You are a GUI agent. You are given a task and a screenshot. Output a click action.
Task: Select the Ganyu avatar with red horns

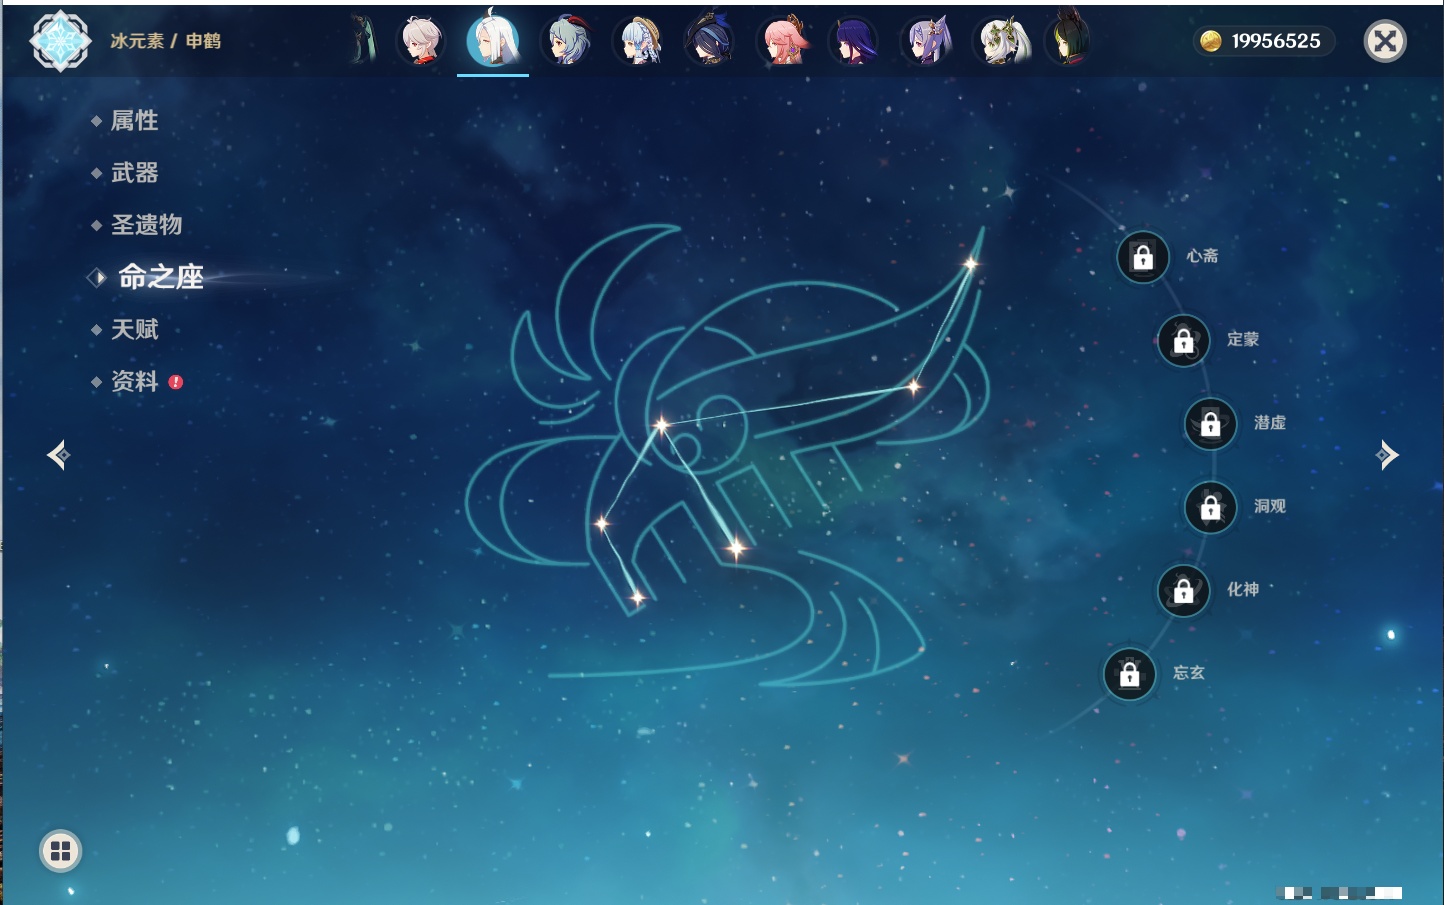tap(566, 41)
